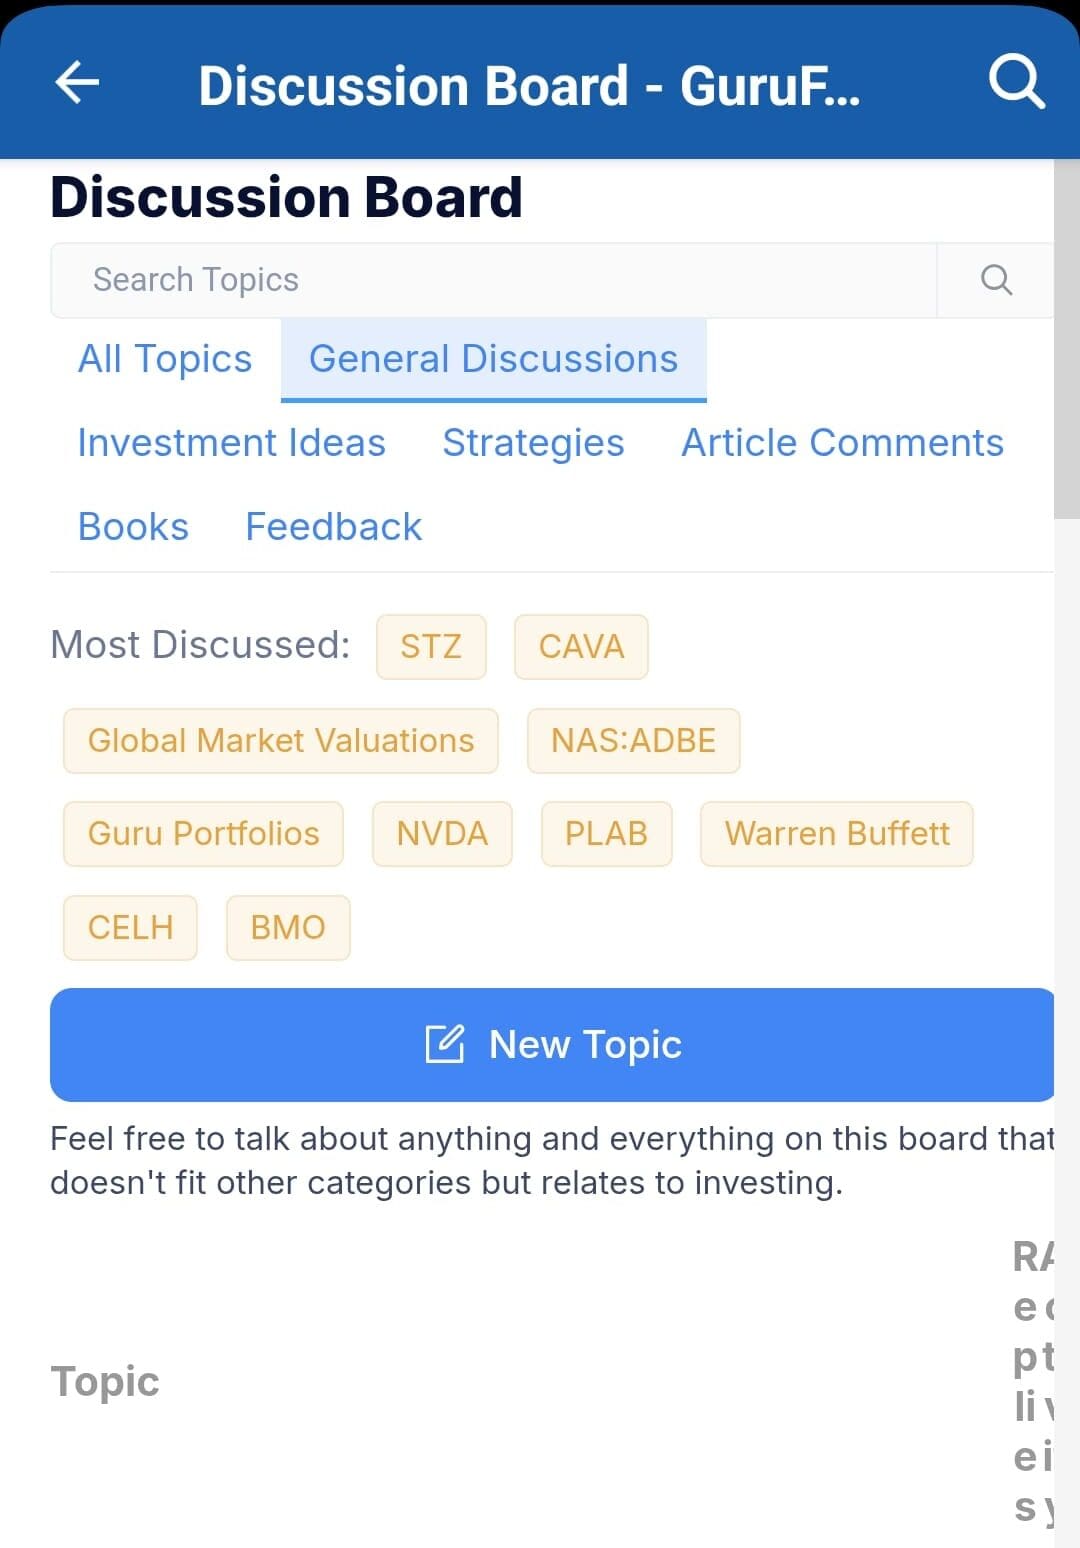
Task: Tap the back arrow icon
Action: coord(77,83)
